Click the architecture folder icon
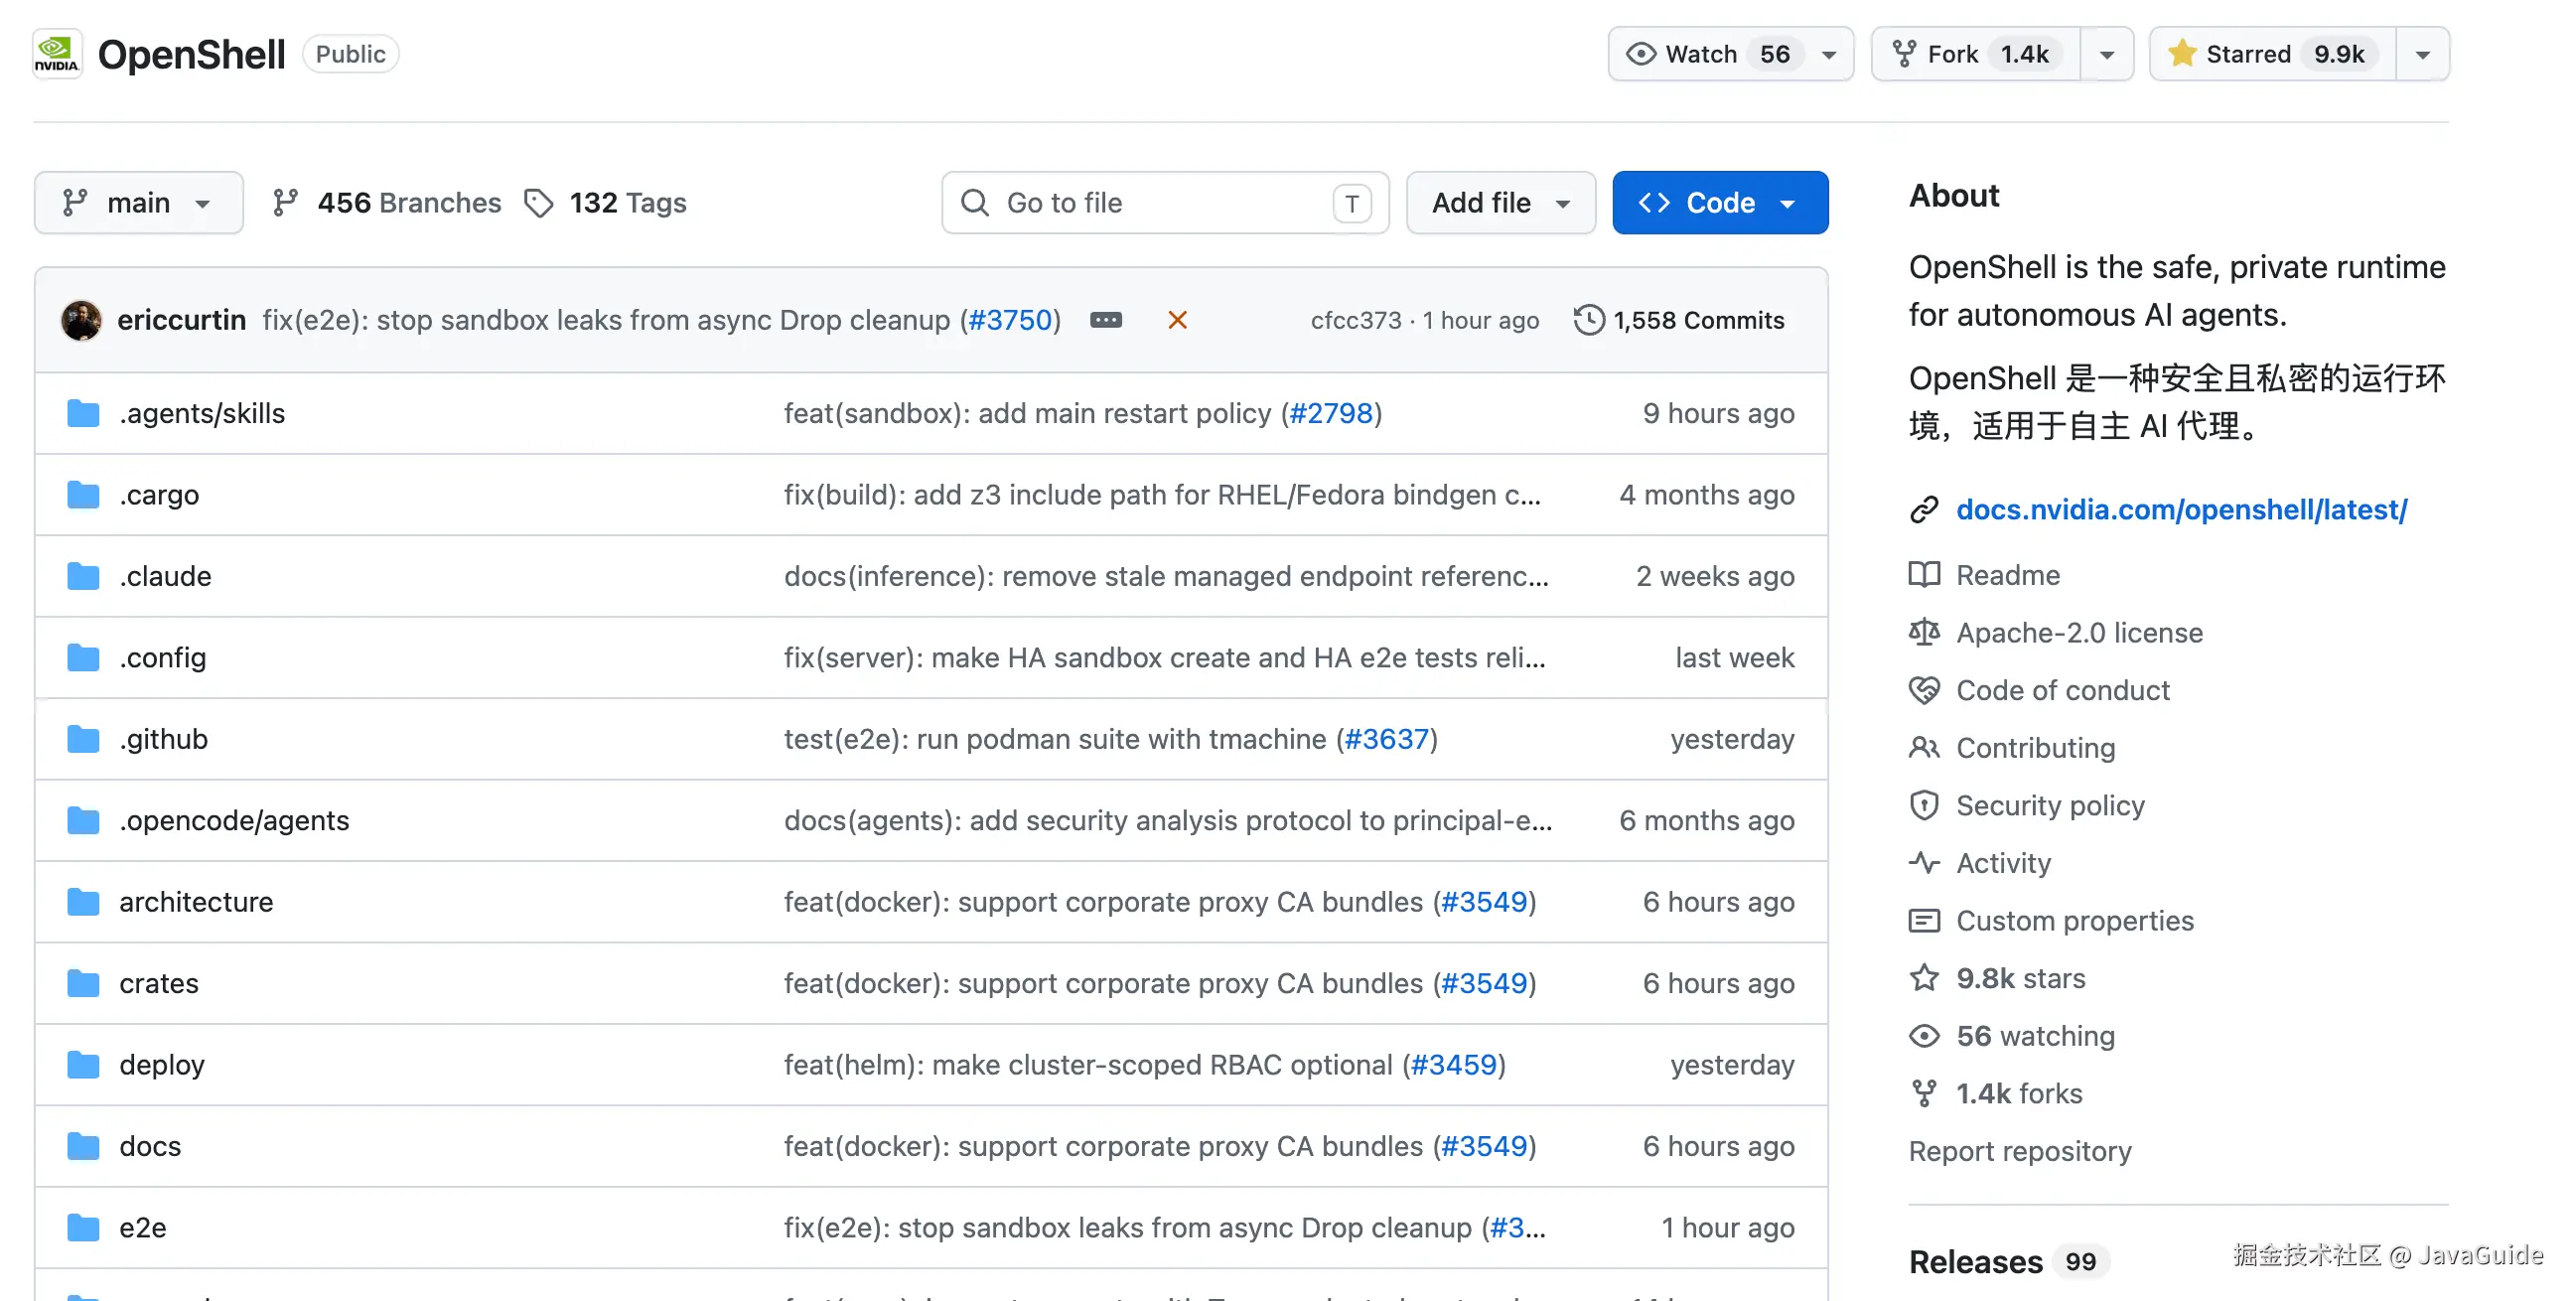 click(83, 902)
